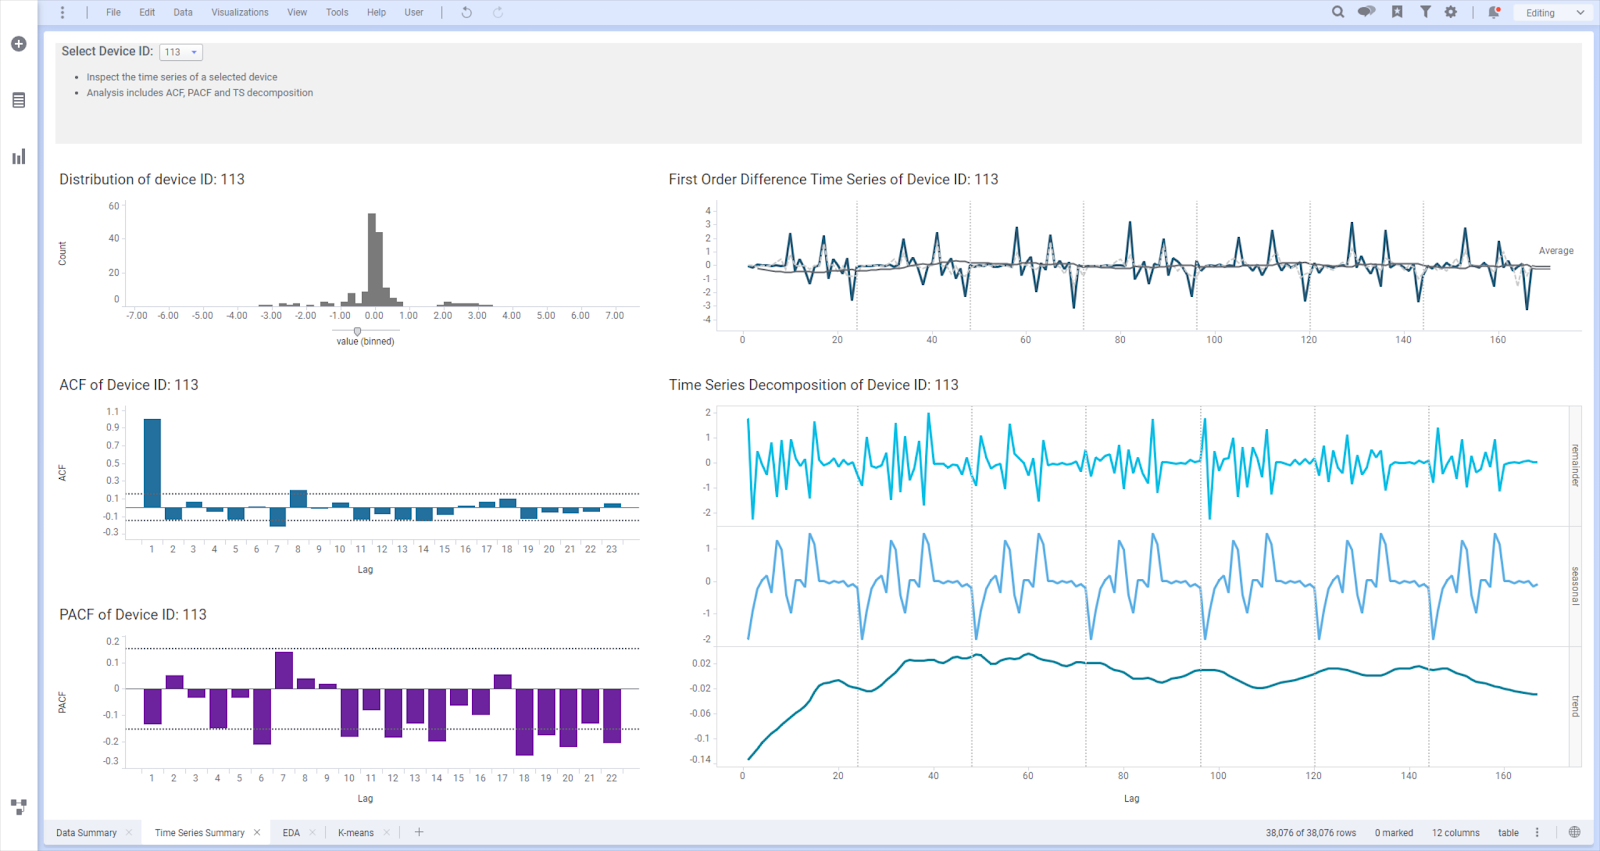Viewport: 1600px width, 851px height.
Task: Close the Data Summary tab
Action: [129, 833]
